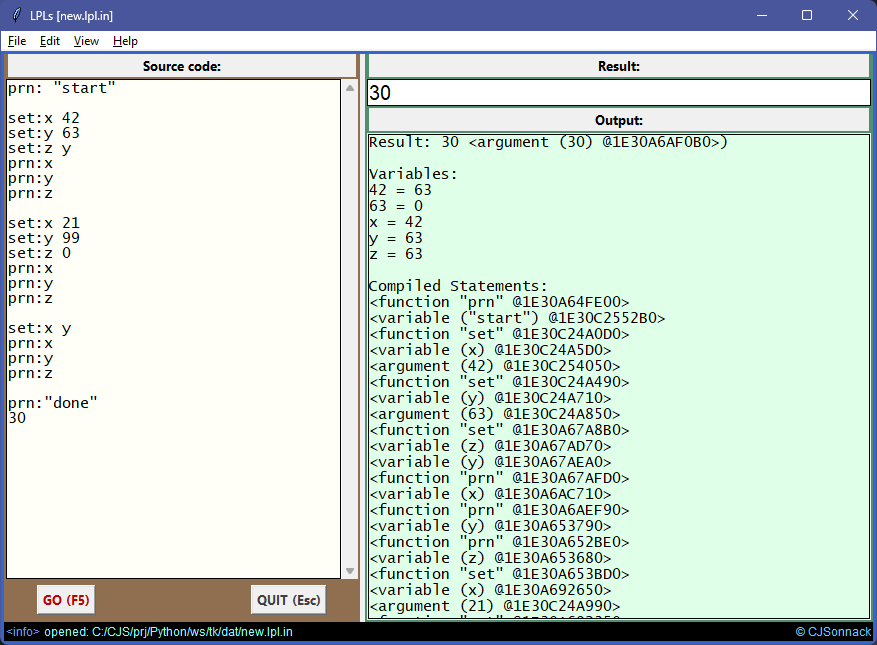This screenshot has width=877, height=645.
Task: Click the © CJSonnack label in status bar
Action: 833,632
